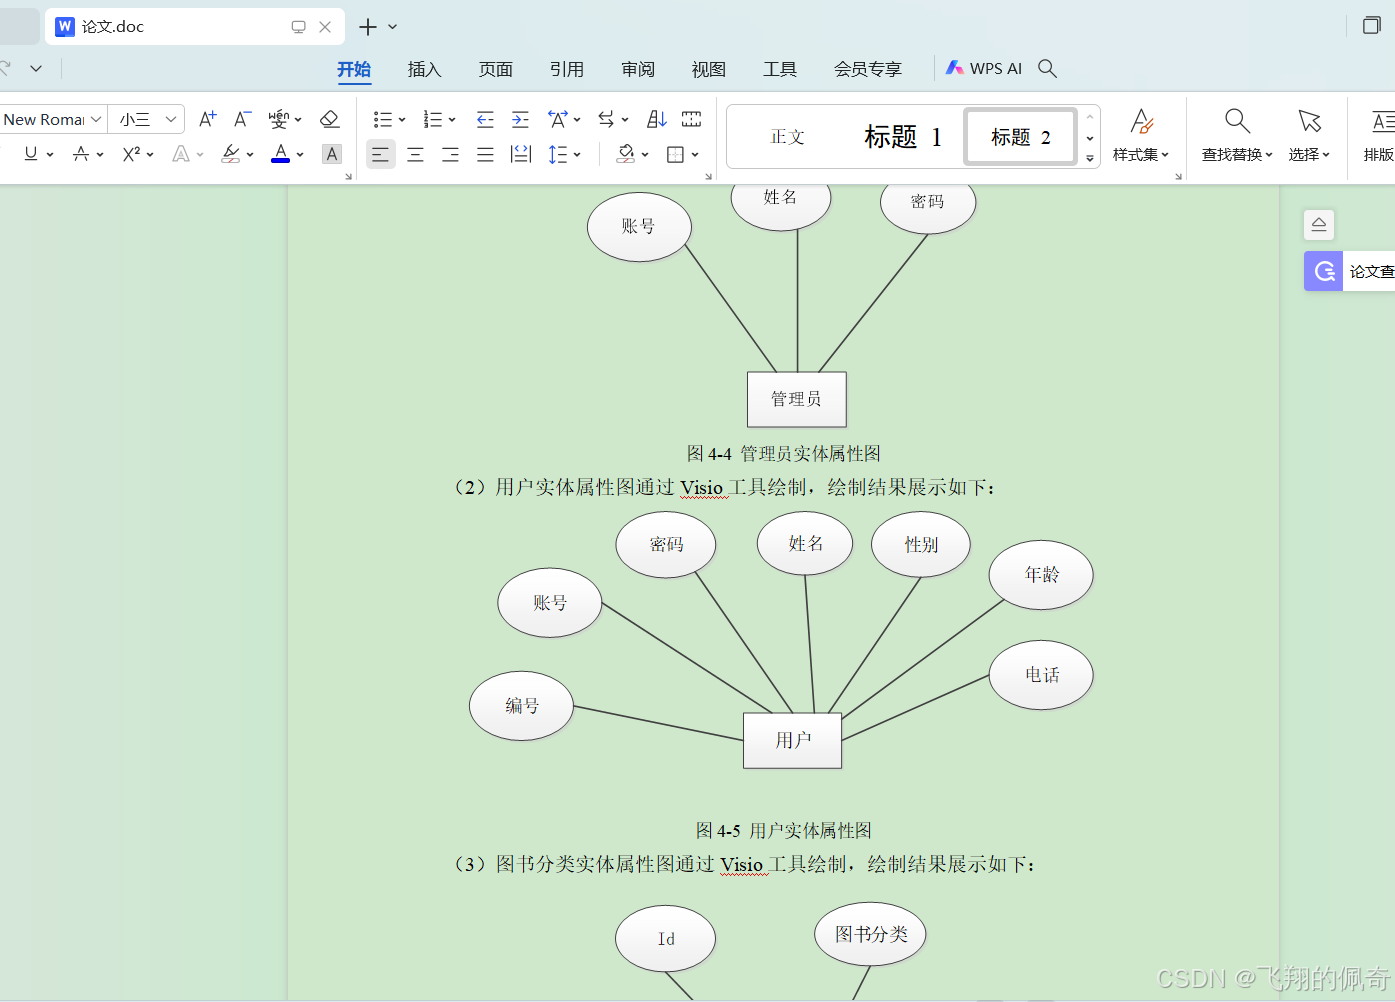Click the decrease indent icon

pyautogui.click(x=485, y=120)
